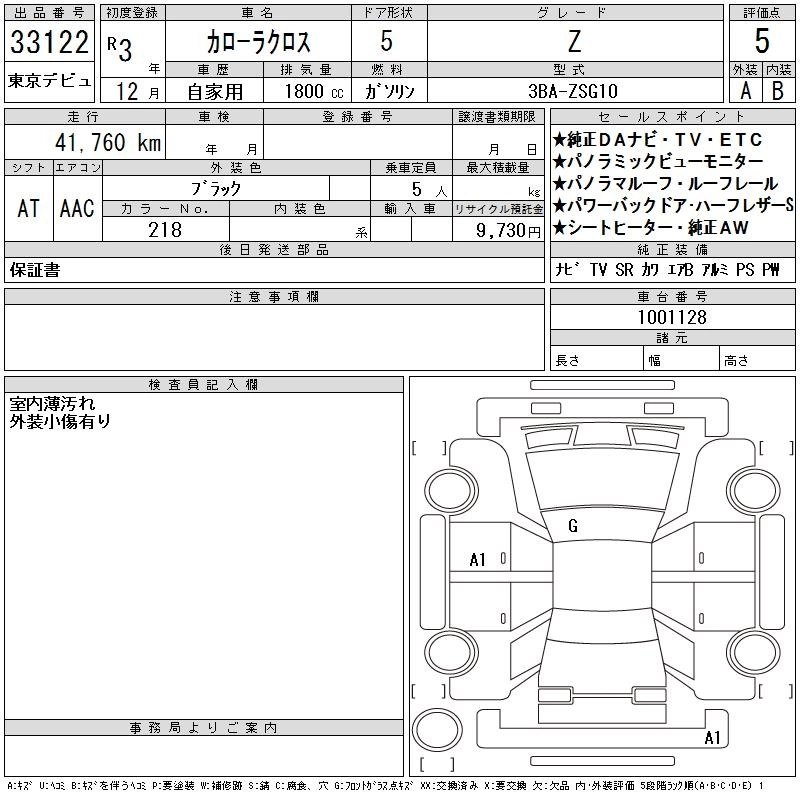The image size is (800, 800).
Task: Select the car name カローラクロス
Action: point(258,42)
